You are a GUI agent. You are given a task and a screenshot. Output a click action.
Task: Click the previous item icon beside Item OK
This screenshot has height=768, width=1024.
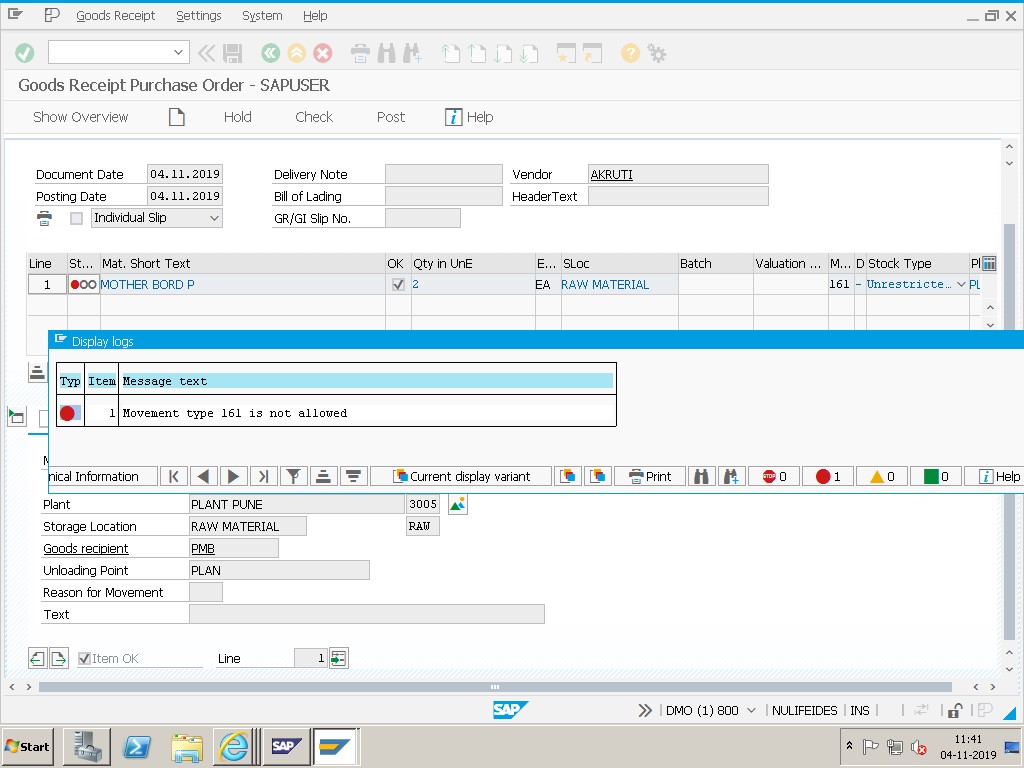point(37,658)
